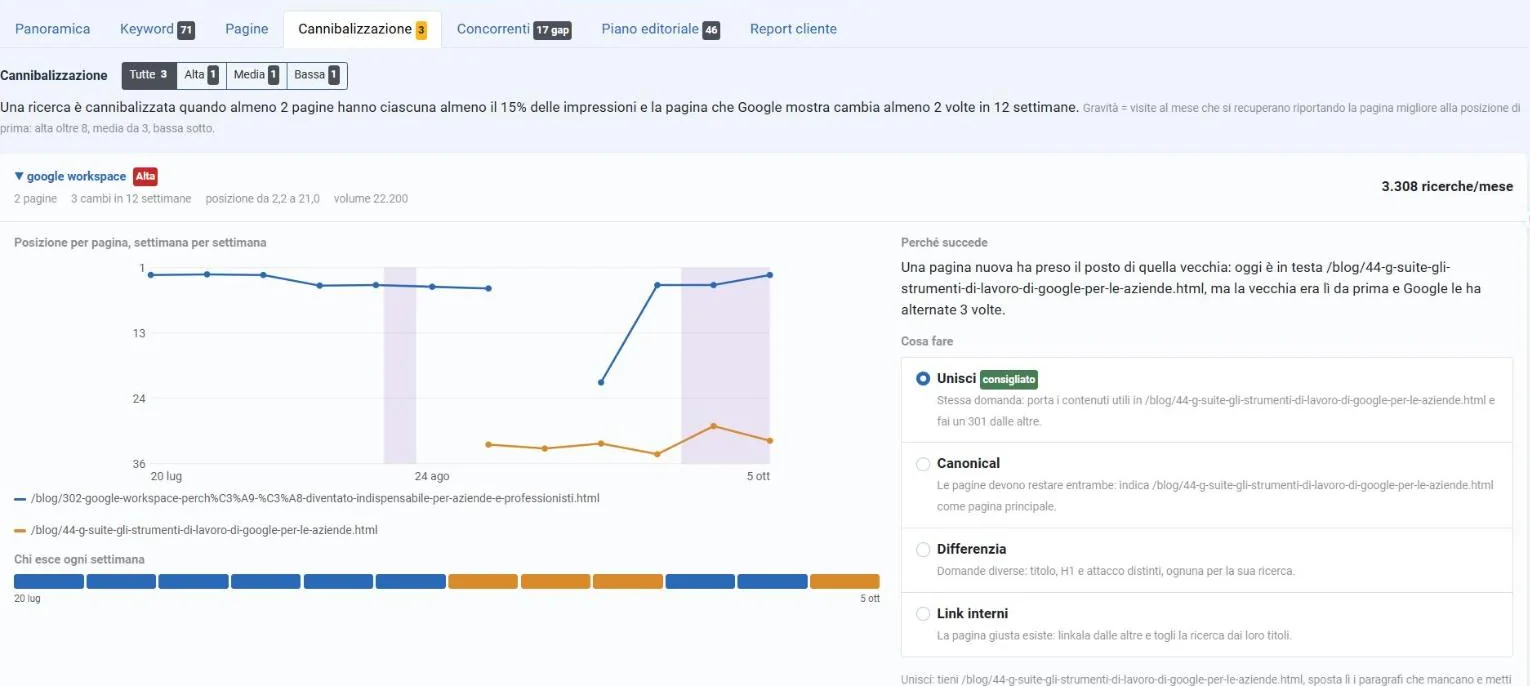Go to the Pagine tab
1530x686 pixels.
coord(247,29)
